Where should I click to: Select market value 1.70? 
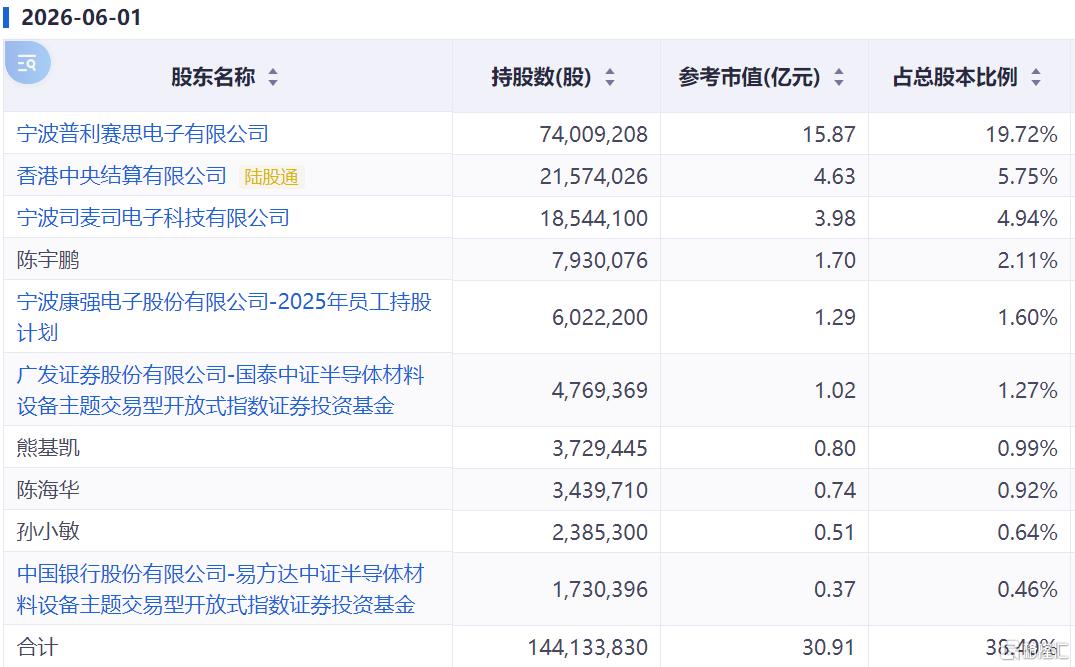pos(834,260)
